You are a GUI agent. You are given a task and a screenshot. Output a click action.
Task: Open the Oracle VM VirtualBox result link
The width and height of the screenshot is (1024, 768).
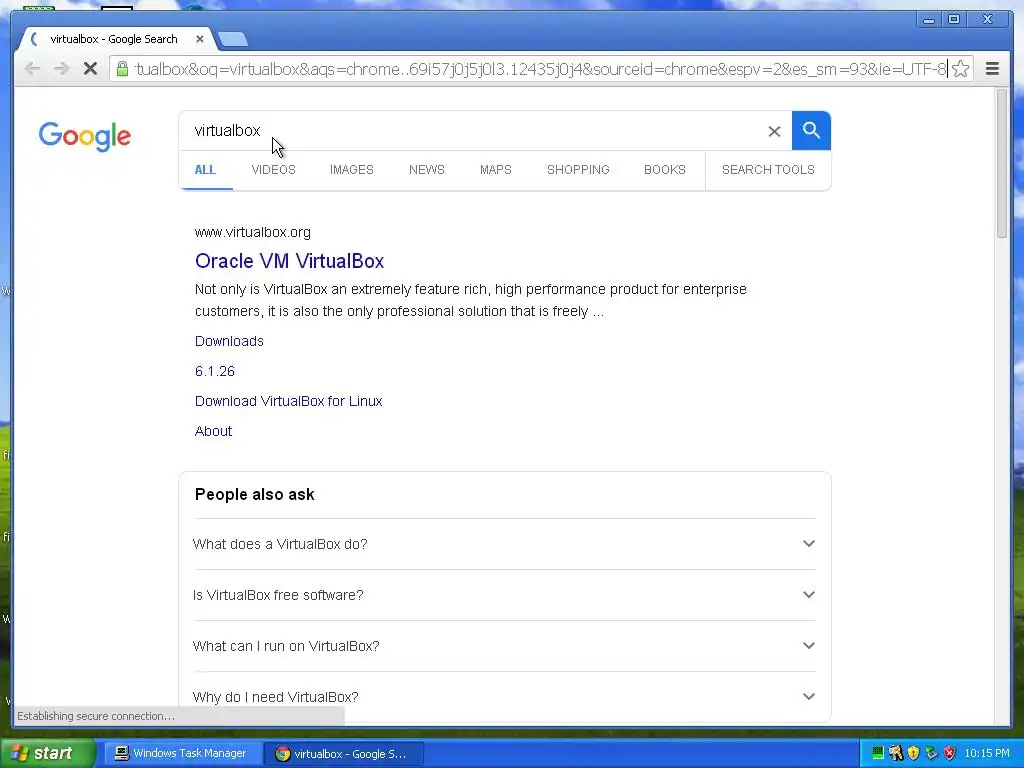pyautogui.click(x=289, y=261)
